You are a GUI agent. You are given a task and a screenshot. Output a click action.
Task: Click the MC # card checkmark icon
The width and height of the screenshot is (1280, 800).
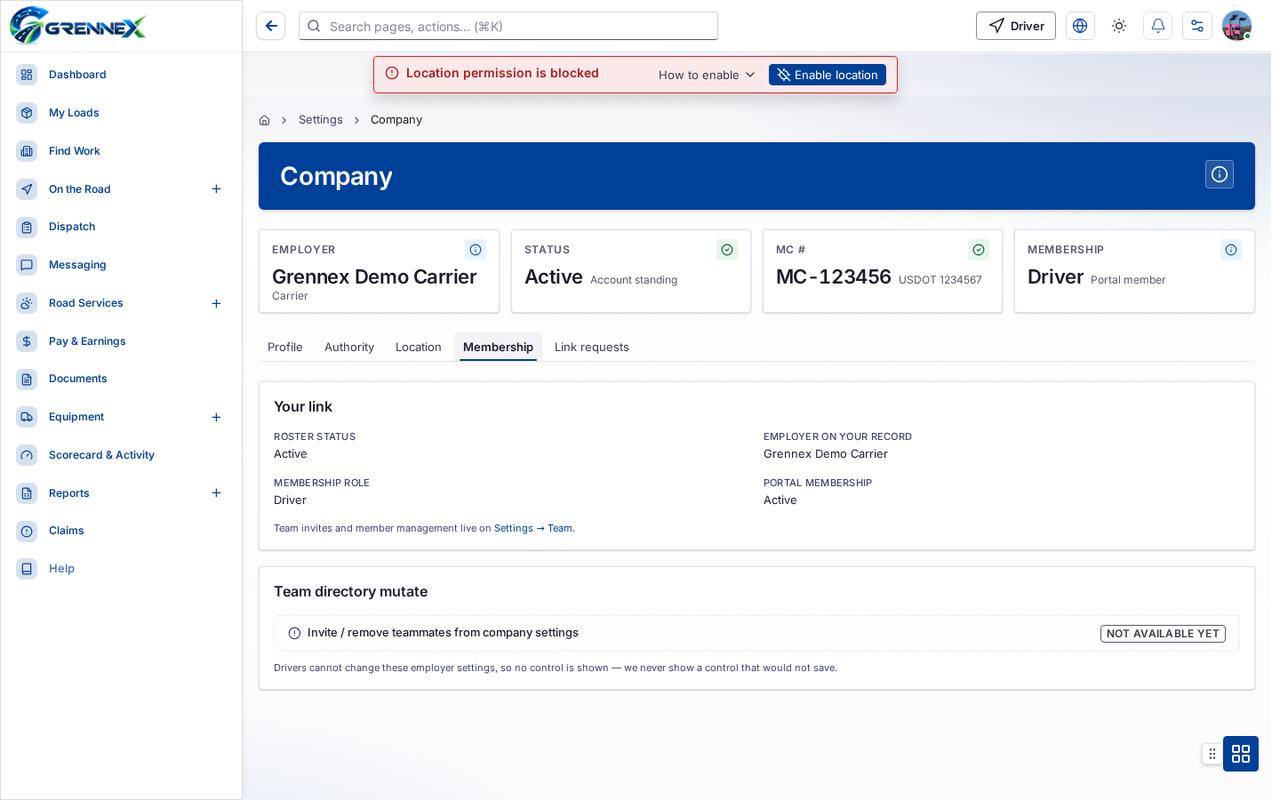[x=979, y=250]
